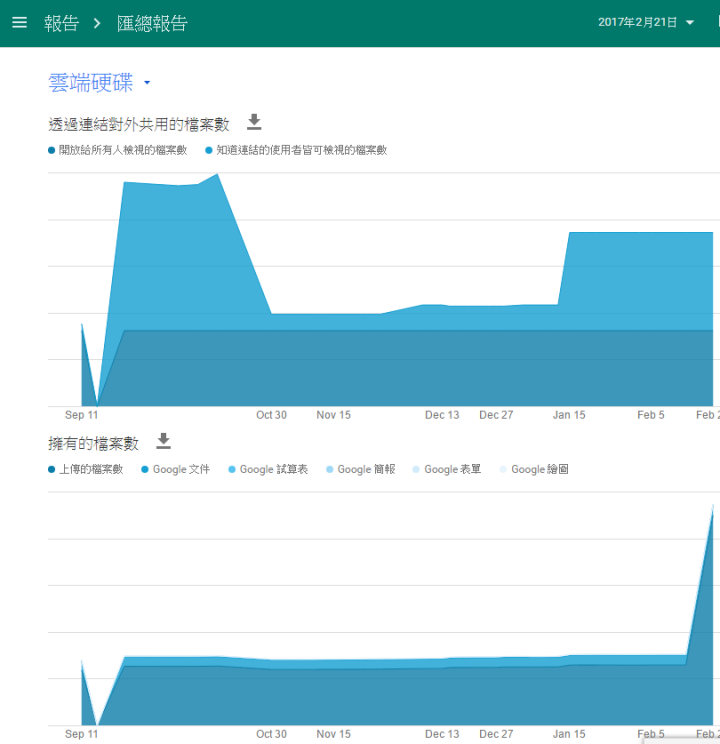Toggle Google 簡報 legend series
Viewport: 720px width, 744px height.
(x=361, y=469)
